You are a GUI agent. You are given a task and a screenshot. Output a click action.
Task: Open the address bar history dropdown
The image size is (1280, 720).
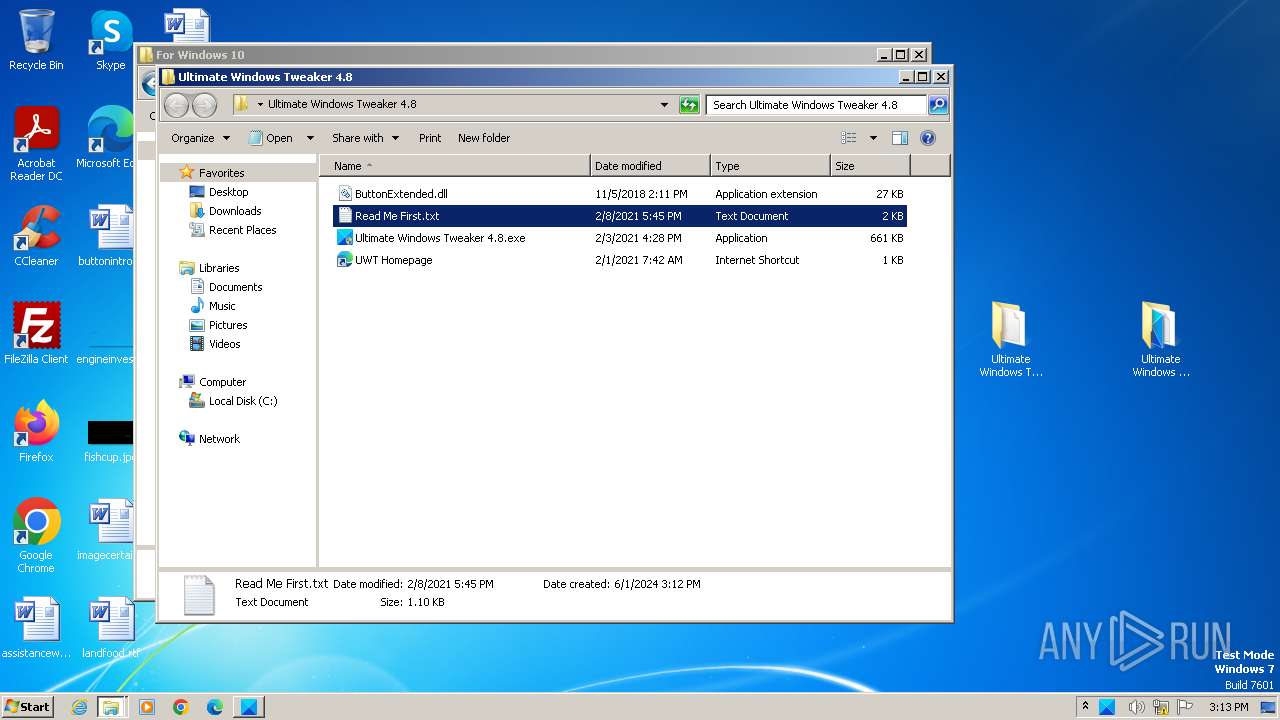tap(664, 104)
